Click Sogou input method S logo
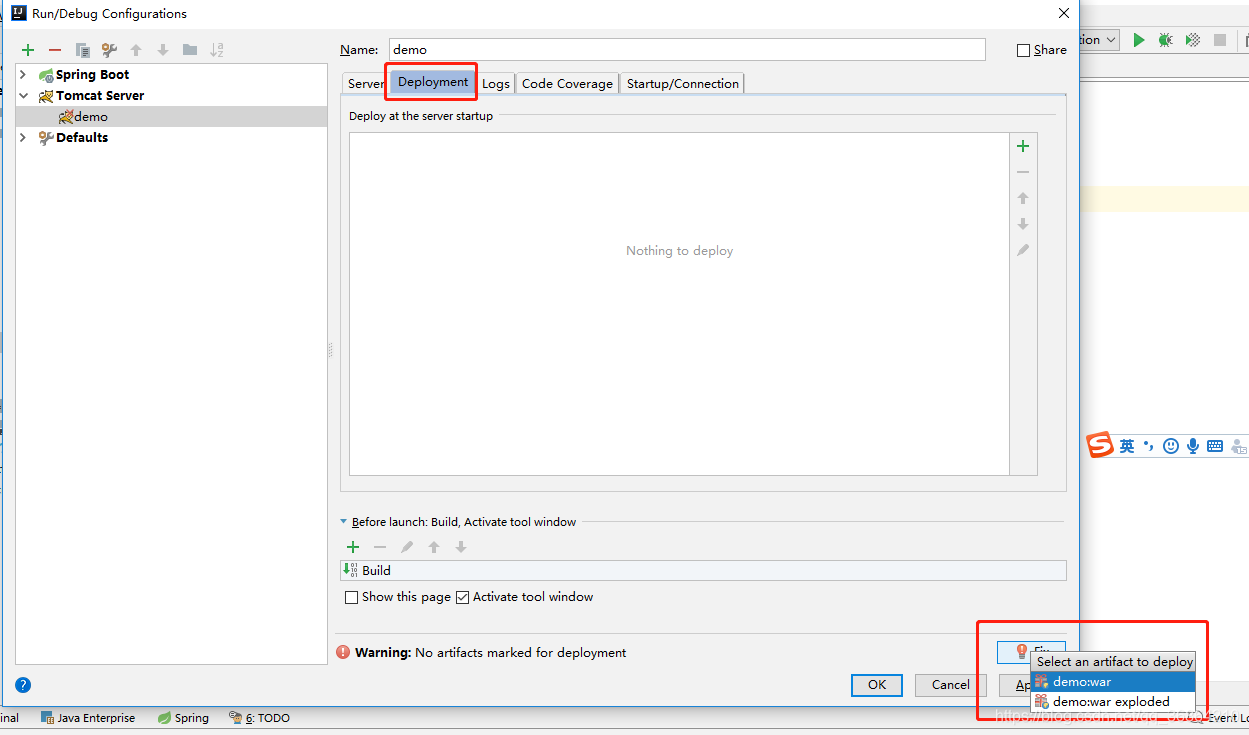Image resolution: width=1249 pixels, height=735 pixels. pos(1100,445)
